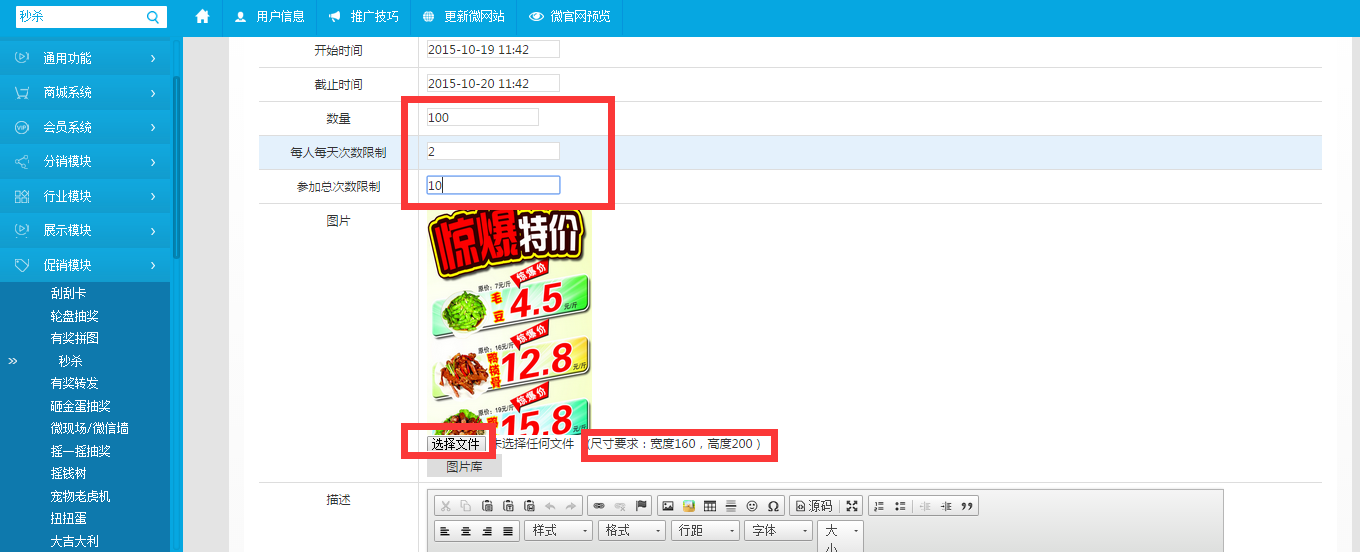The width and height of the screenshot is (1360, 552).
Task: Open the 行距 line spacing dropdown
Action: pos(706,531)
